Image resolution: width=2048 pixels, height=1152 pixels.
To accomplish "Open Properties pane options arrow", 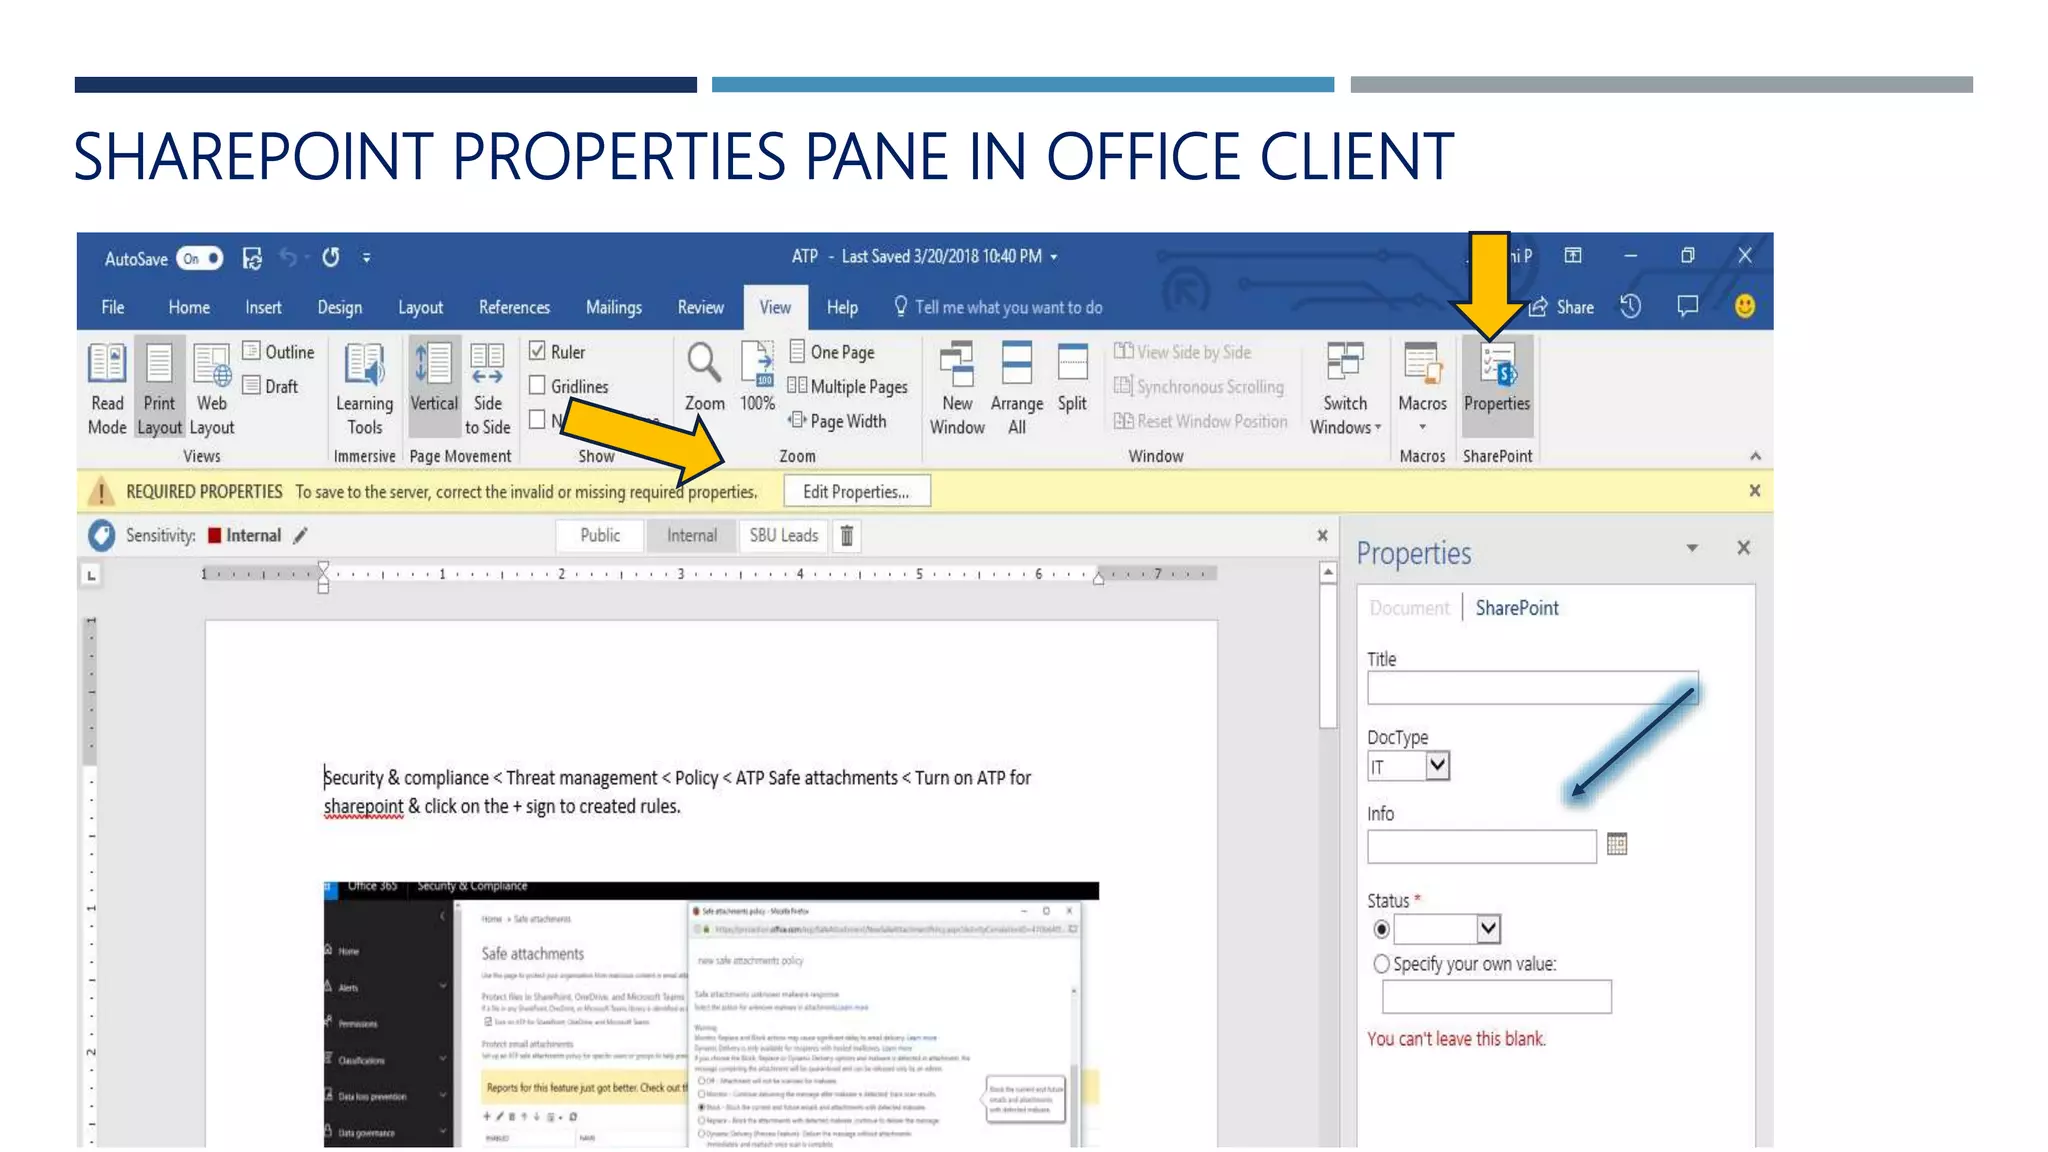I will tap(1692, 548).
